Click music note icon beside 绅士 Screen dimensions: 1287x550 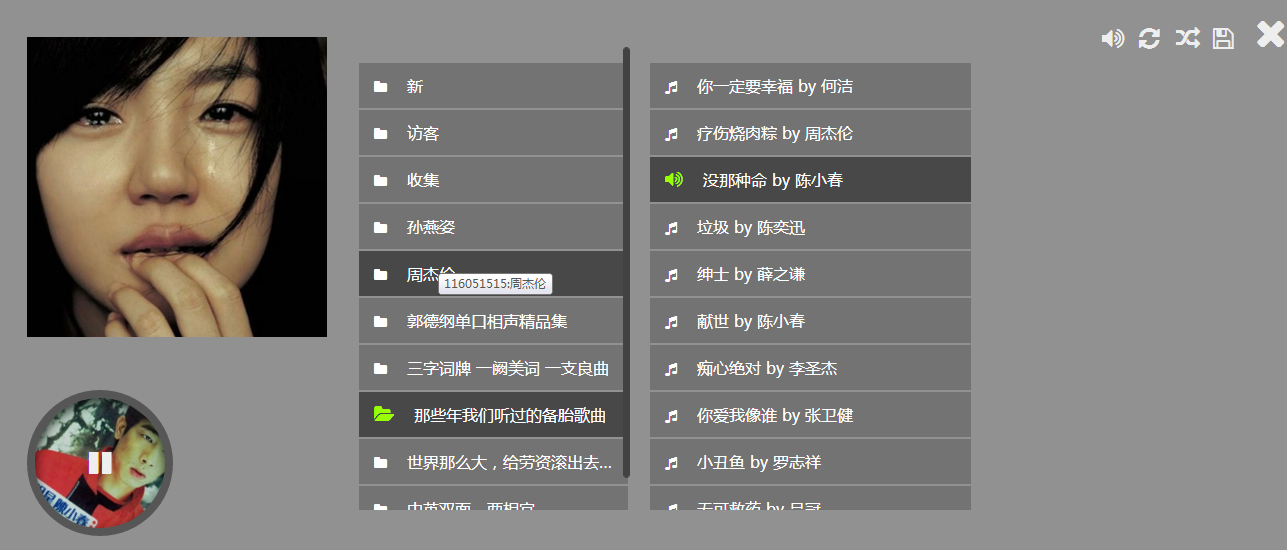(x=672, y=275)
